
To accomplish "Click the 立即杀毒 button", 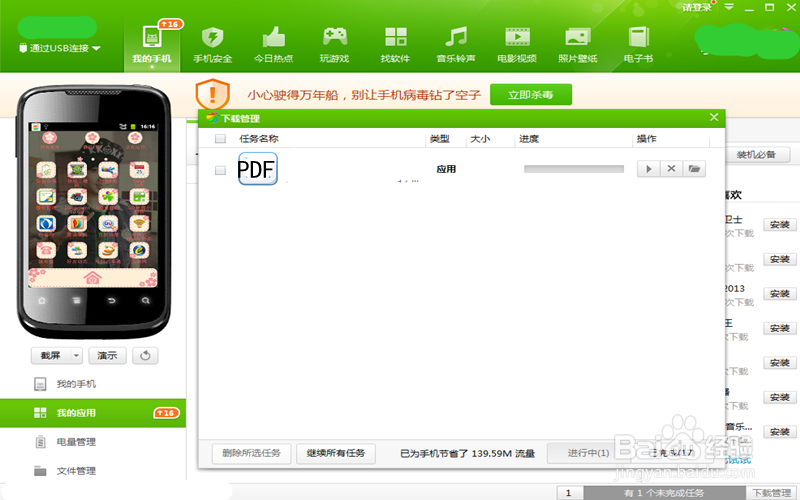I will point(531,94).
